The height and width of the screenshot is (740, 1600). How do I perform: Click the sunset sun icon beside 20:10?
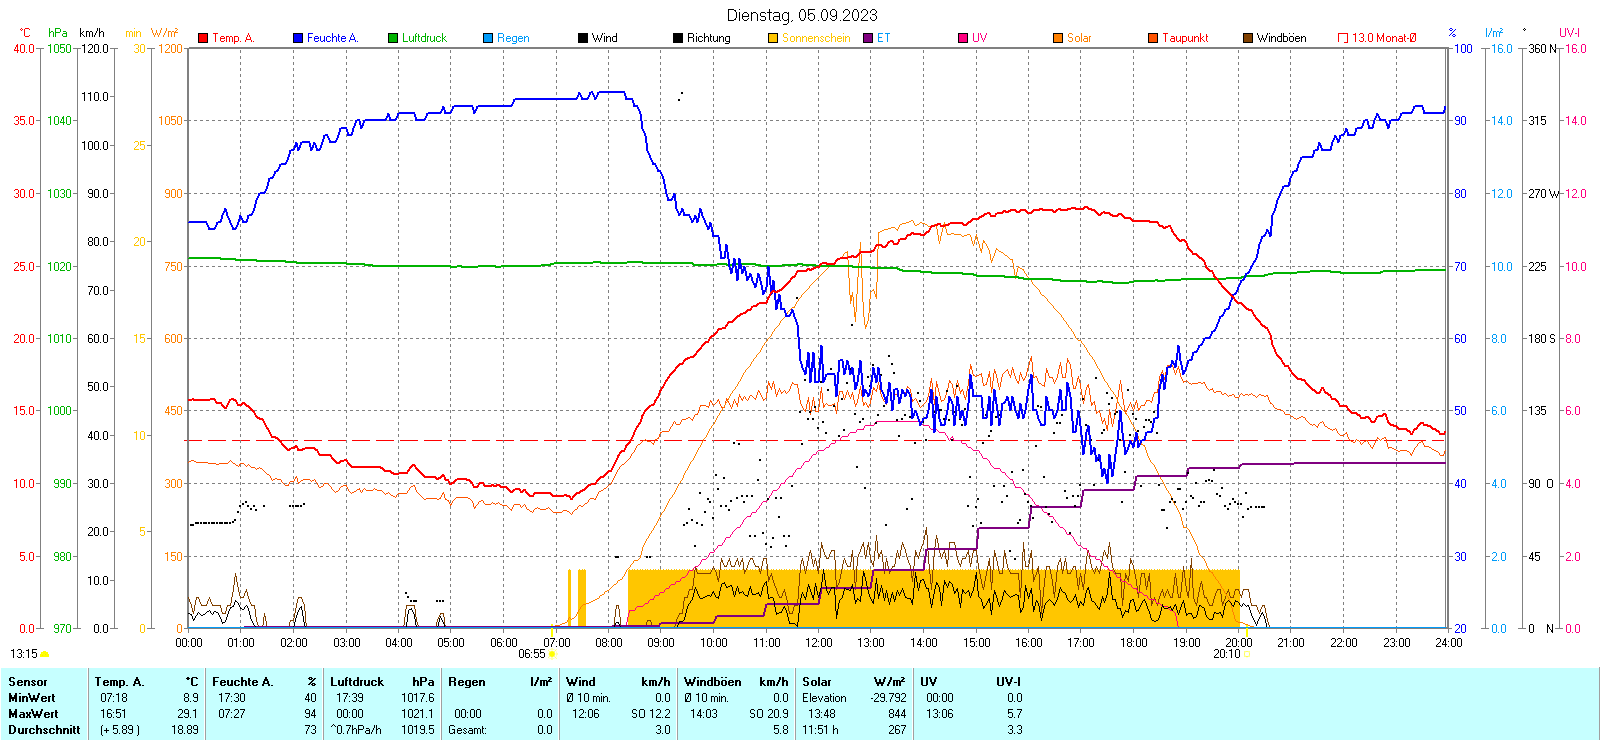coord(1246,655)
